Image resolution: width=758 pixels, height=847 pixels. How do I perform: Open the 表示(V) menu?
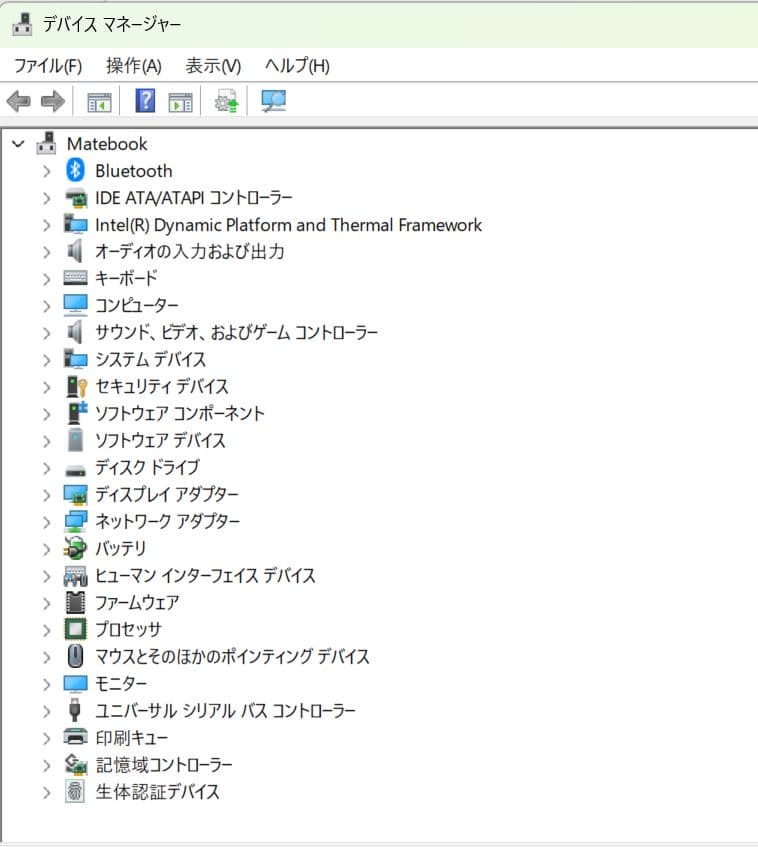point(213,66)
